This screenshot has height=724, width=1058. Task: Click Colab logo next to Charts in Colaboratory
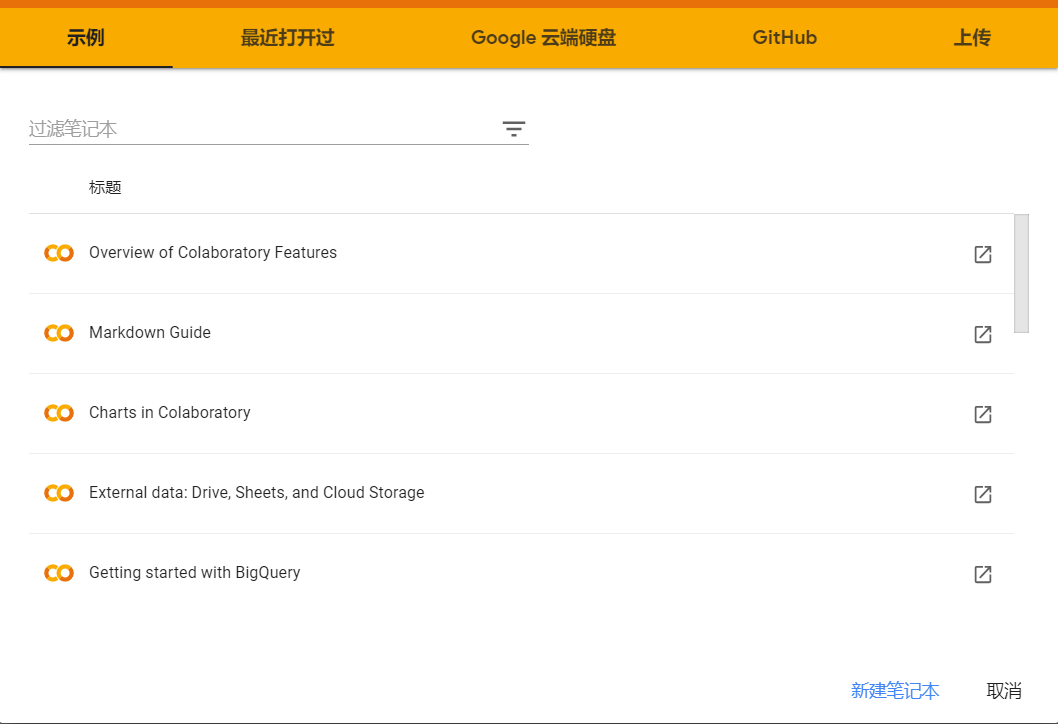pyautogui.click(x=59, y=413)
